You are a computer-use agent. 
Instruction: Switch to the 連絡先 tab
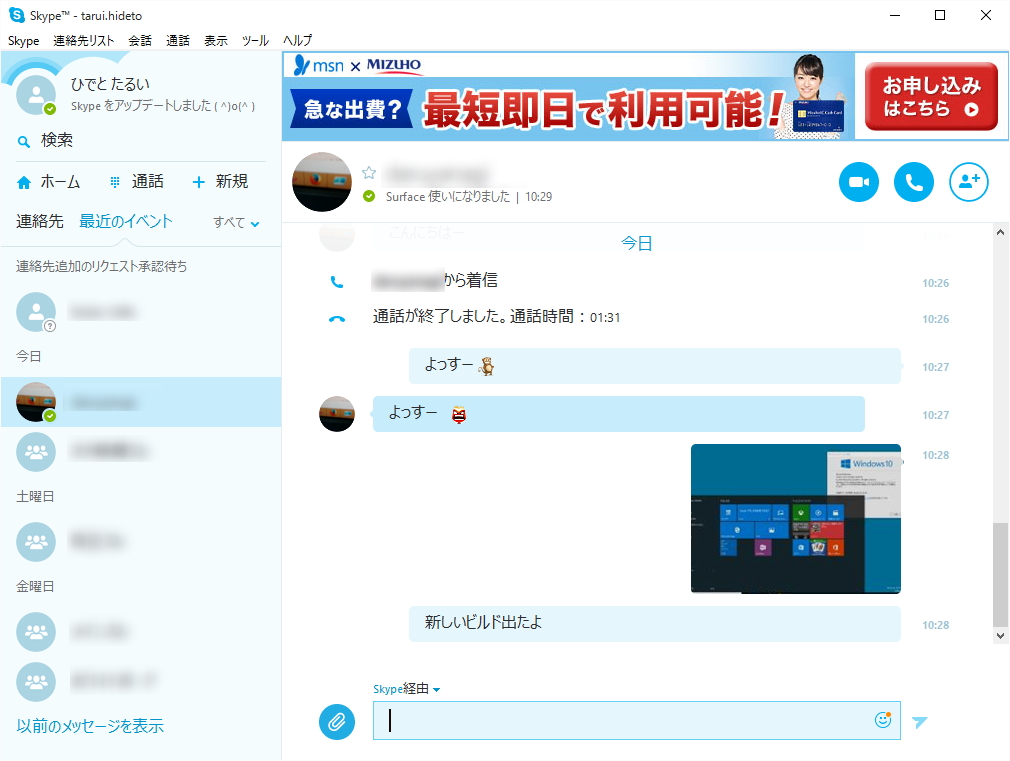click(39, 221)
